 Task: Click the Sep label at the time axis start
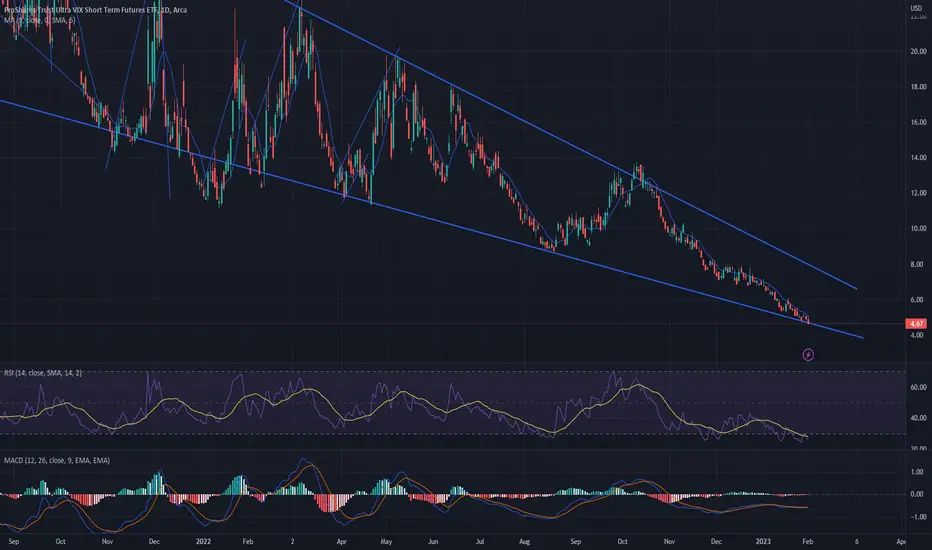click(14, 542)
